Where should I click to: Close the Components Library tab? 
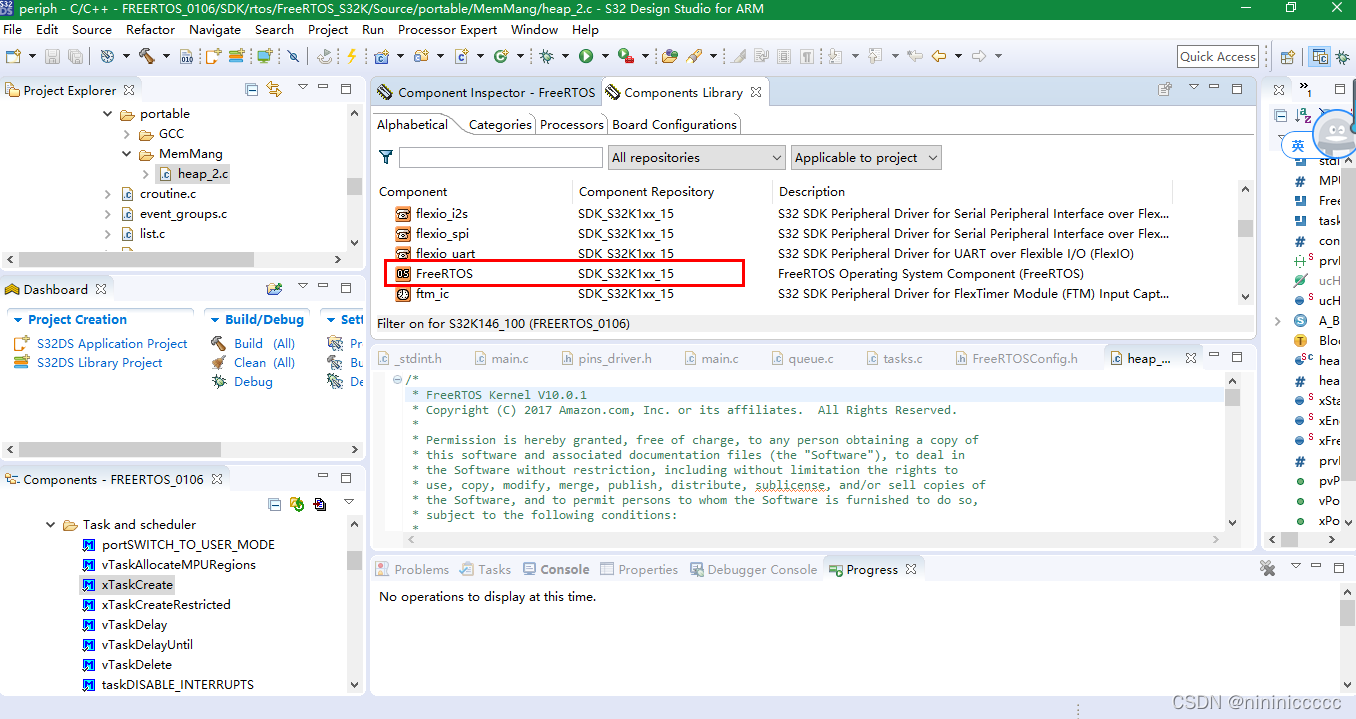(x=756, y=92)
